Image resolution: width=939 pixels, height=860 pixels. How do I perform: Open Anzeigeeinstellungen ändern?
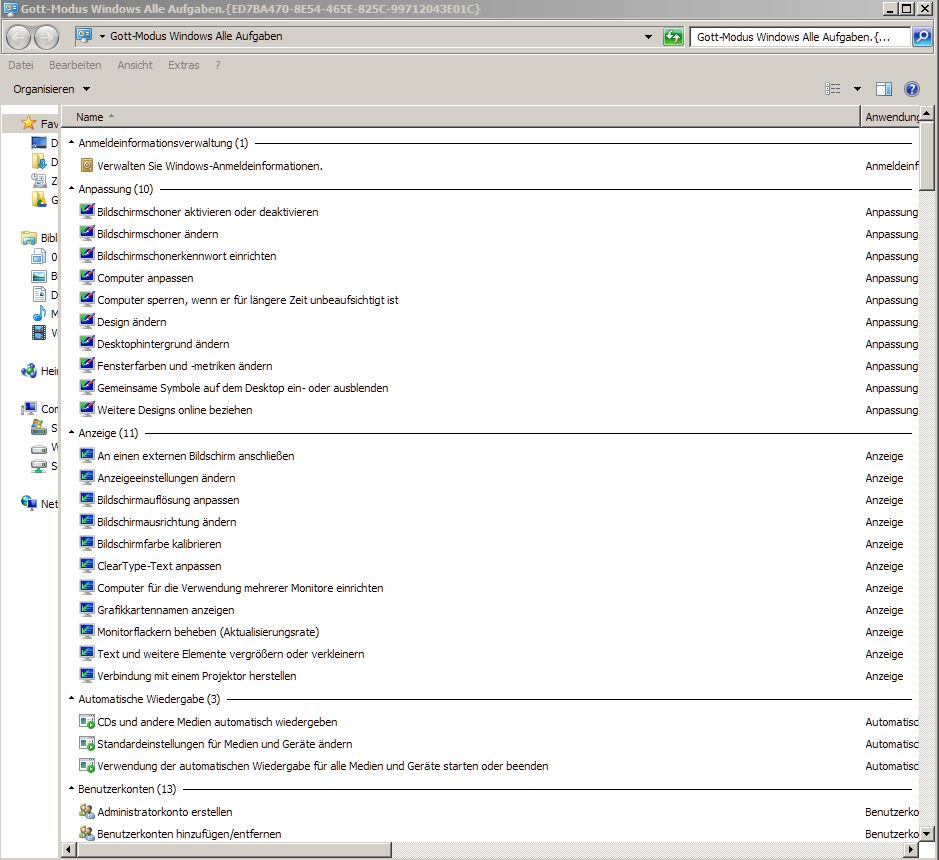click(166, 478)
